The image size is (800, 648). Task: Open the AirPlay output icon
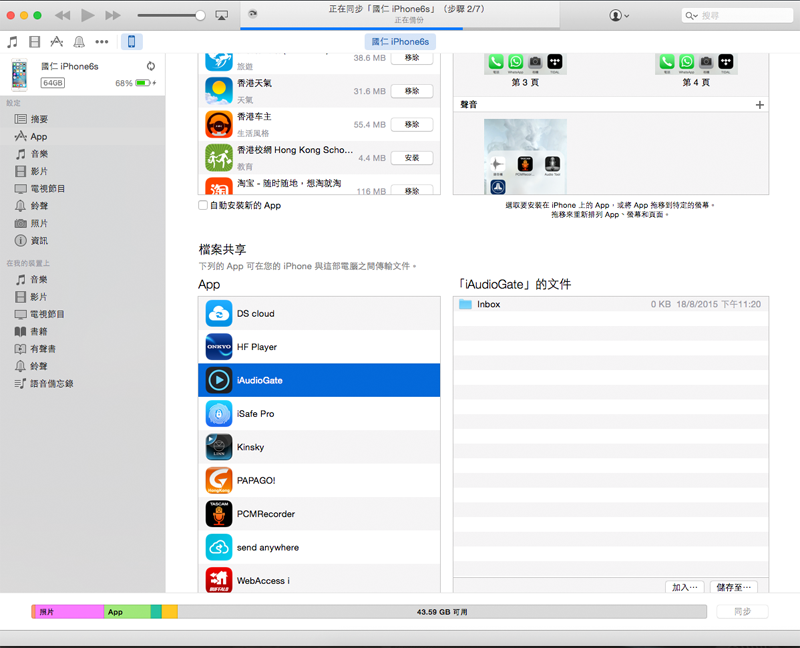pos(222,15)
